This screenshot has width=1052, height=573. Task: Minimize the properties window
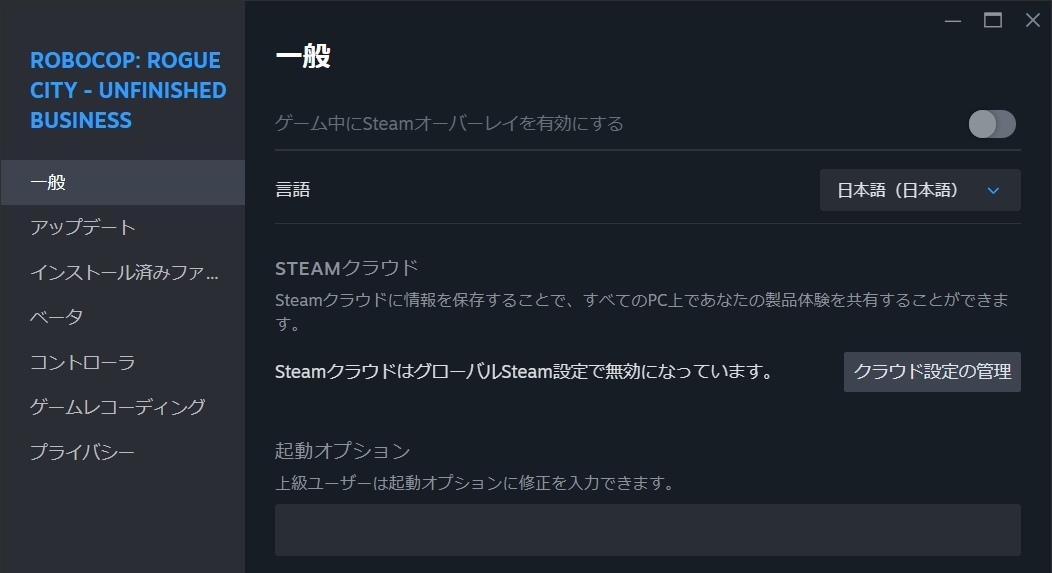pos(953,21)
